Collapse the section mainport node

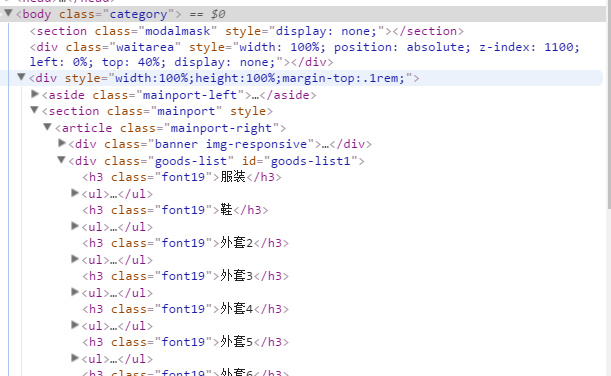(x=35, y=110)
